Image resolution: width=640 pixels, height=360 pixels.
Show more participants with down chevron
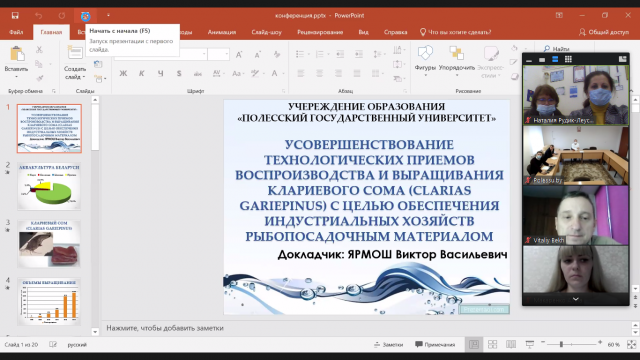coord(576,299)
